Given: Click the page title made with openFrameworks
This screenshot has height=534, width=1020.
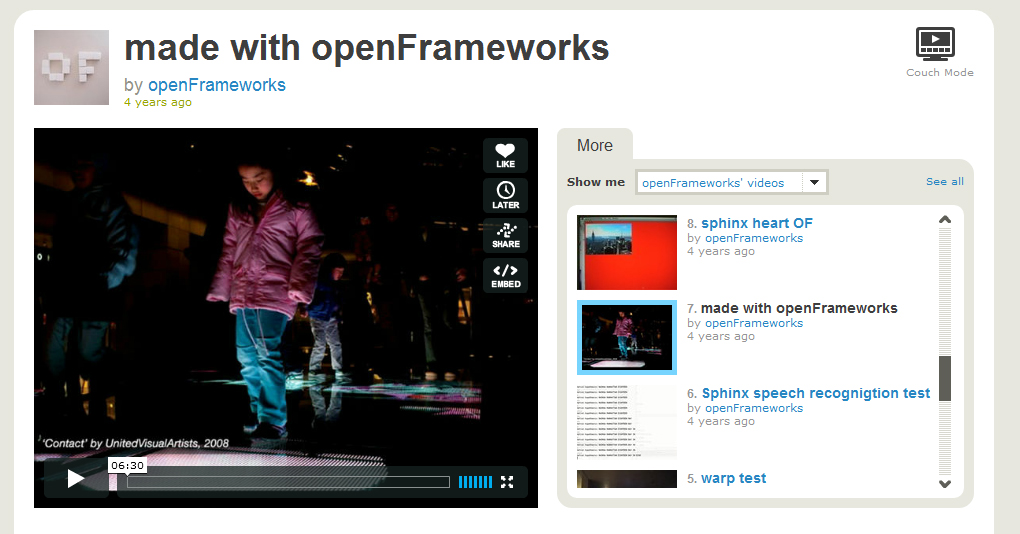Looking at the screenshot, I should [366, 48].
